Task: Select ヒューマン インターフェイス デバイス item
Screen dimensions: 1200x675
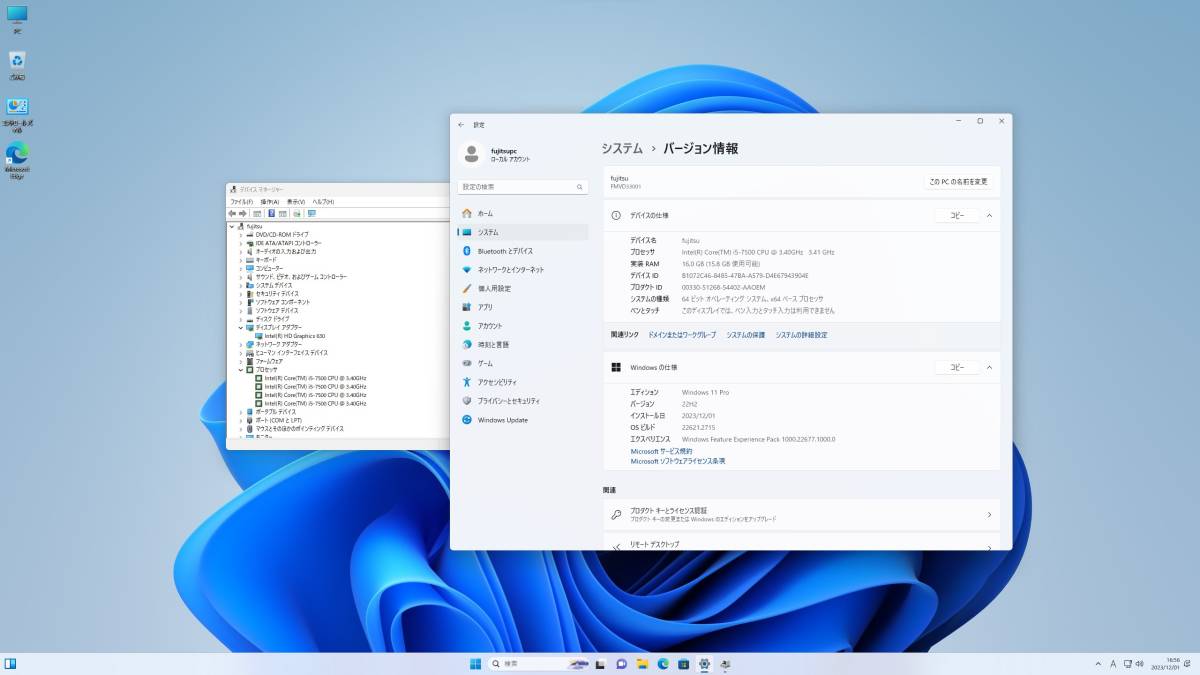Action: [x=292, y=352]
